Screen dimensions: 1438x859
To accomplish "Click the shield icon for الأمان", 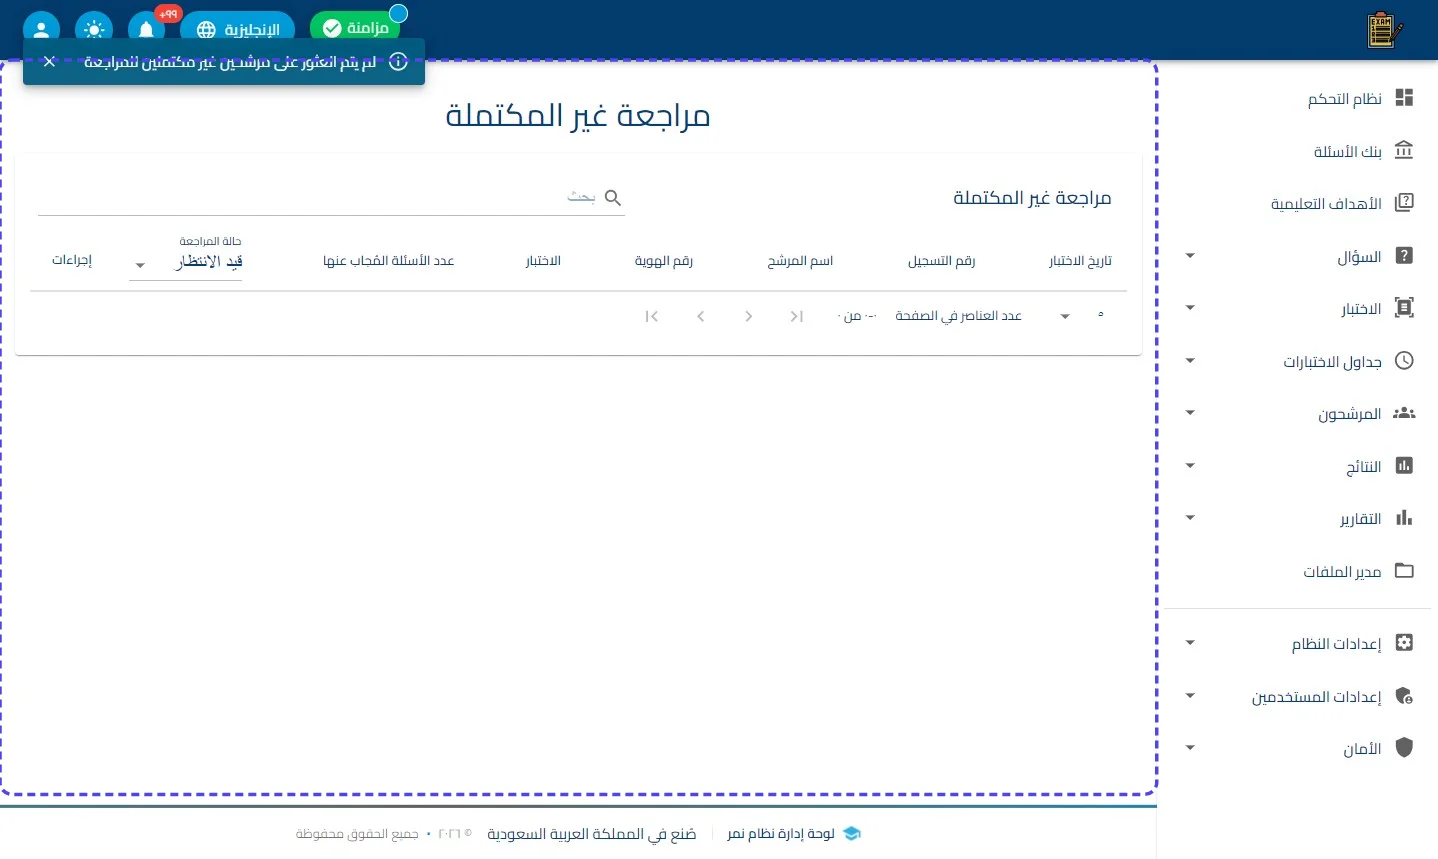I will coord(1404,748).
